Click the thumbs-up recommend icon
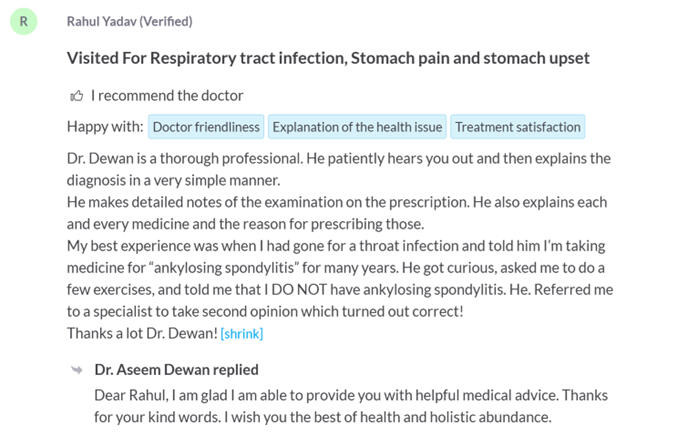Image resolution: width=698 pixels, height=435 pixels. coord(76,96)
